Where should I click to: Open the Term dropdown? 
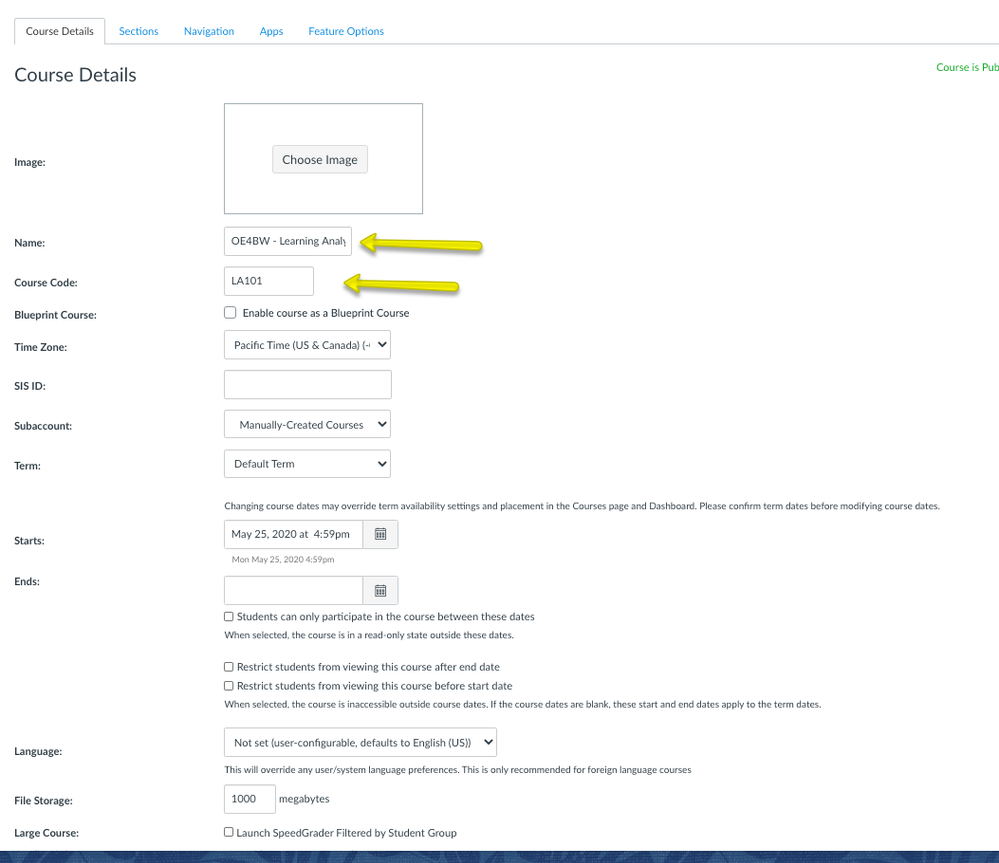[307, 464]
